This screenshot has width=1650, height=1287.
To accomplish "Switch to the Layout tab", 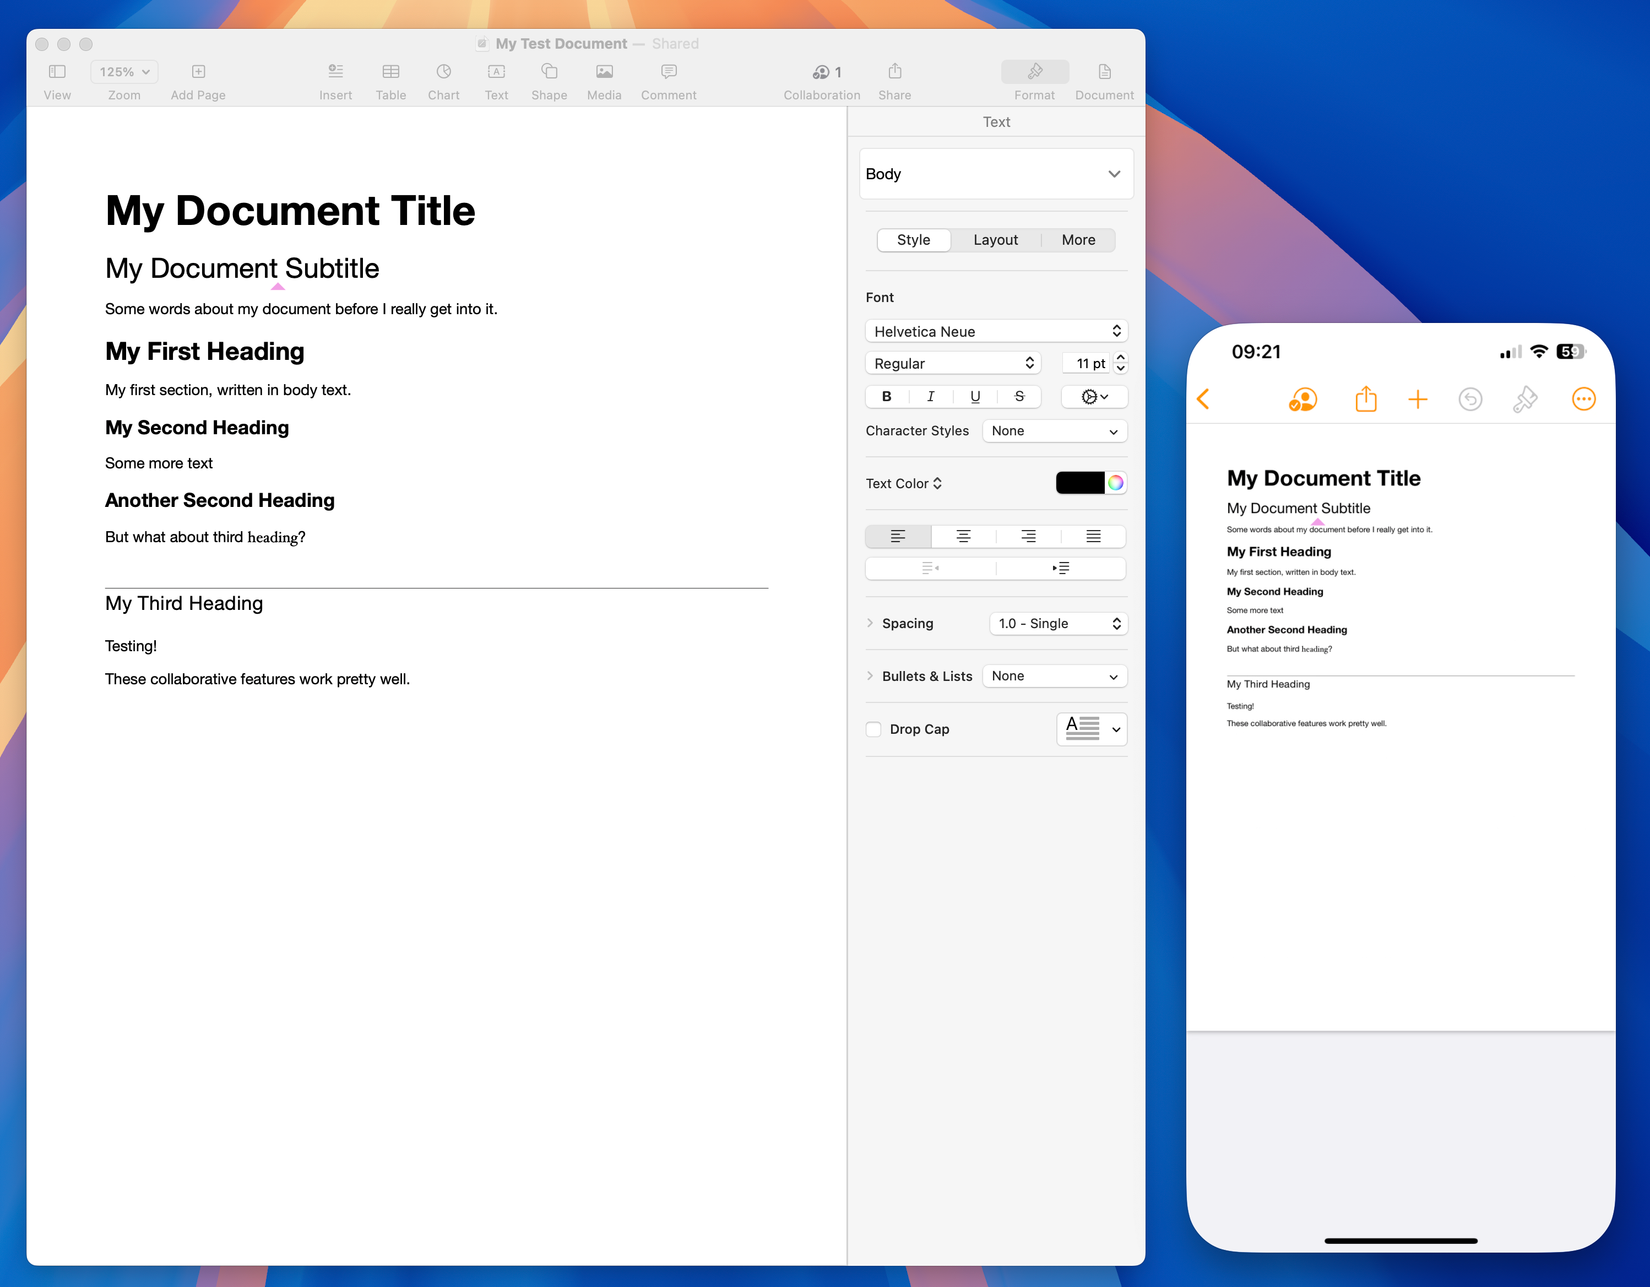I will (995, 240).
